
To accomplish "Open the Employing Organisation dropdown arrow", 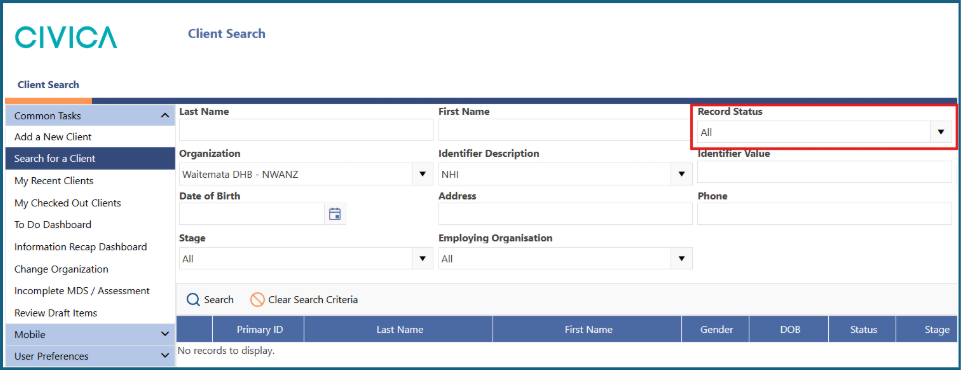I will (x=681, y=259).
